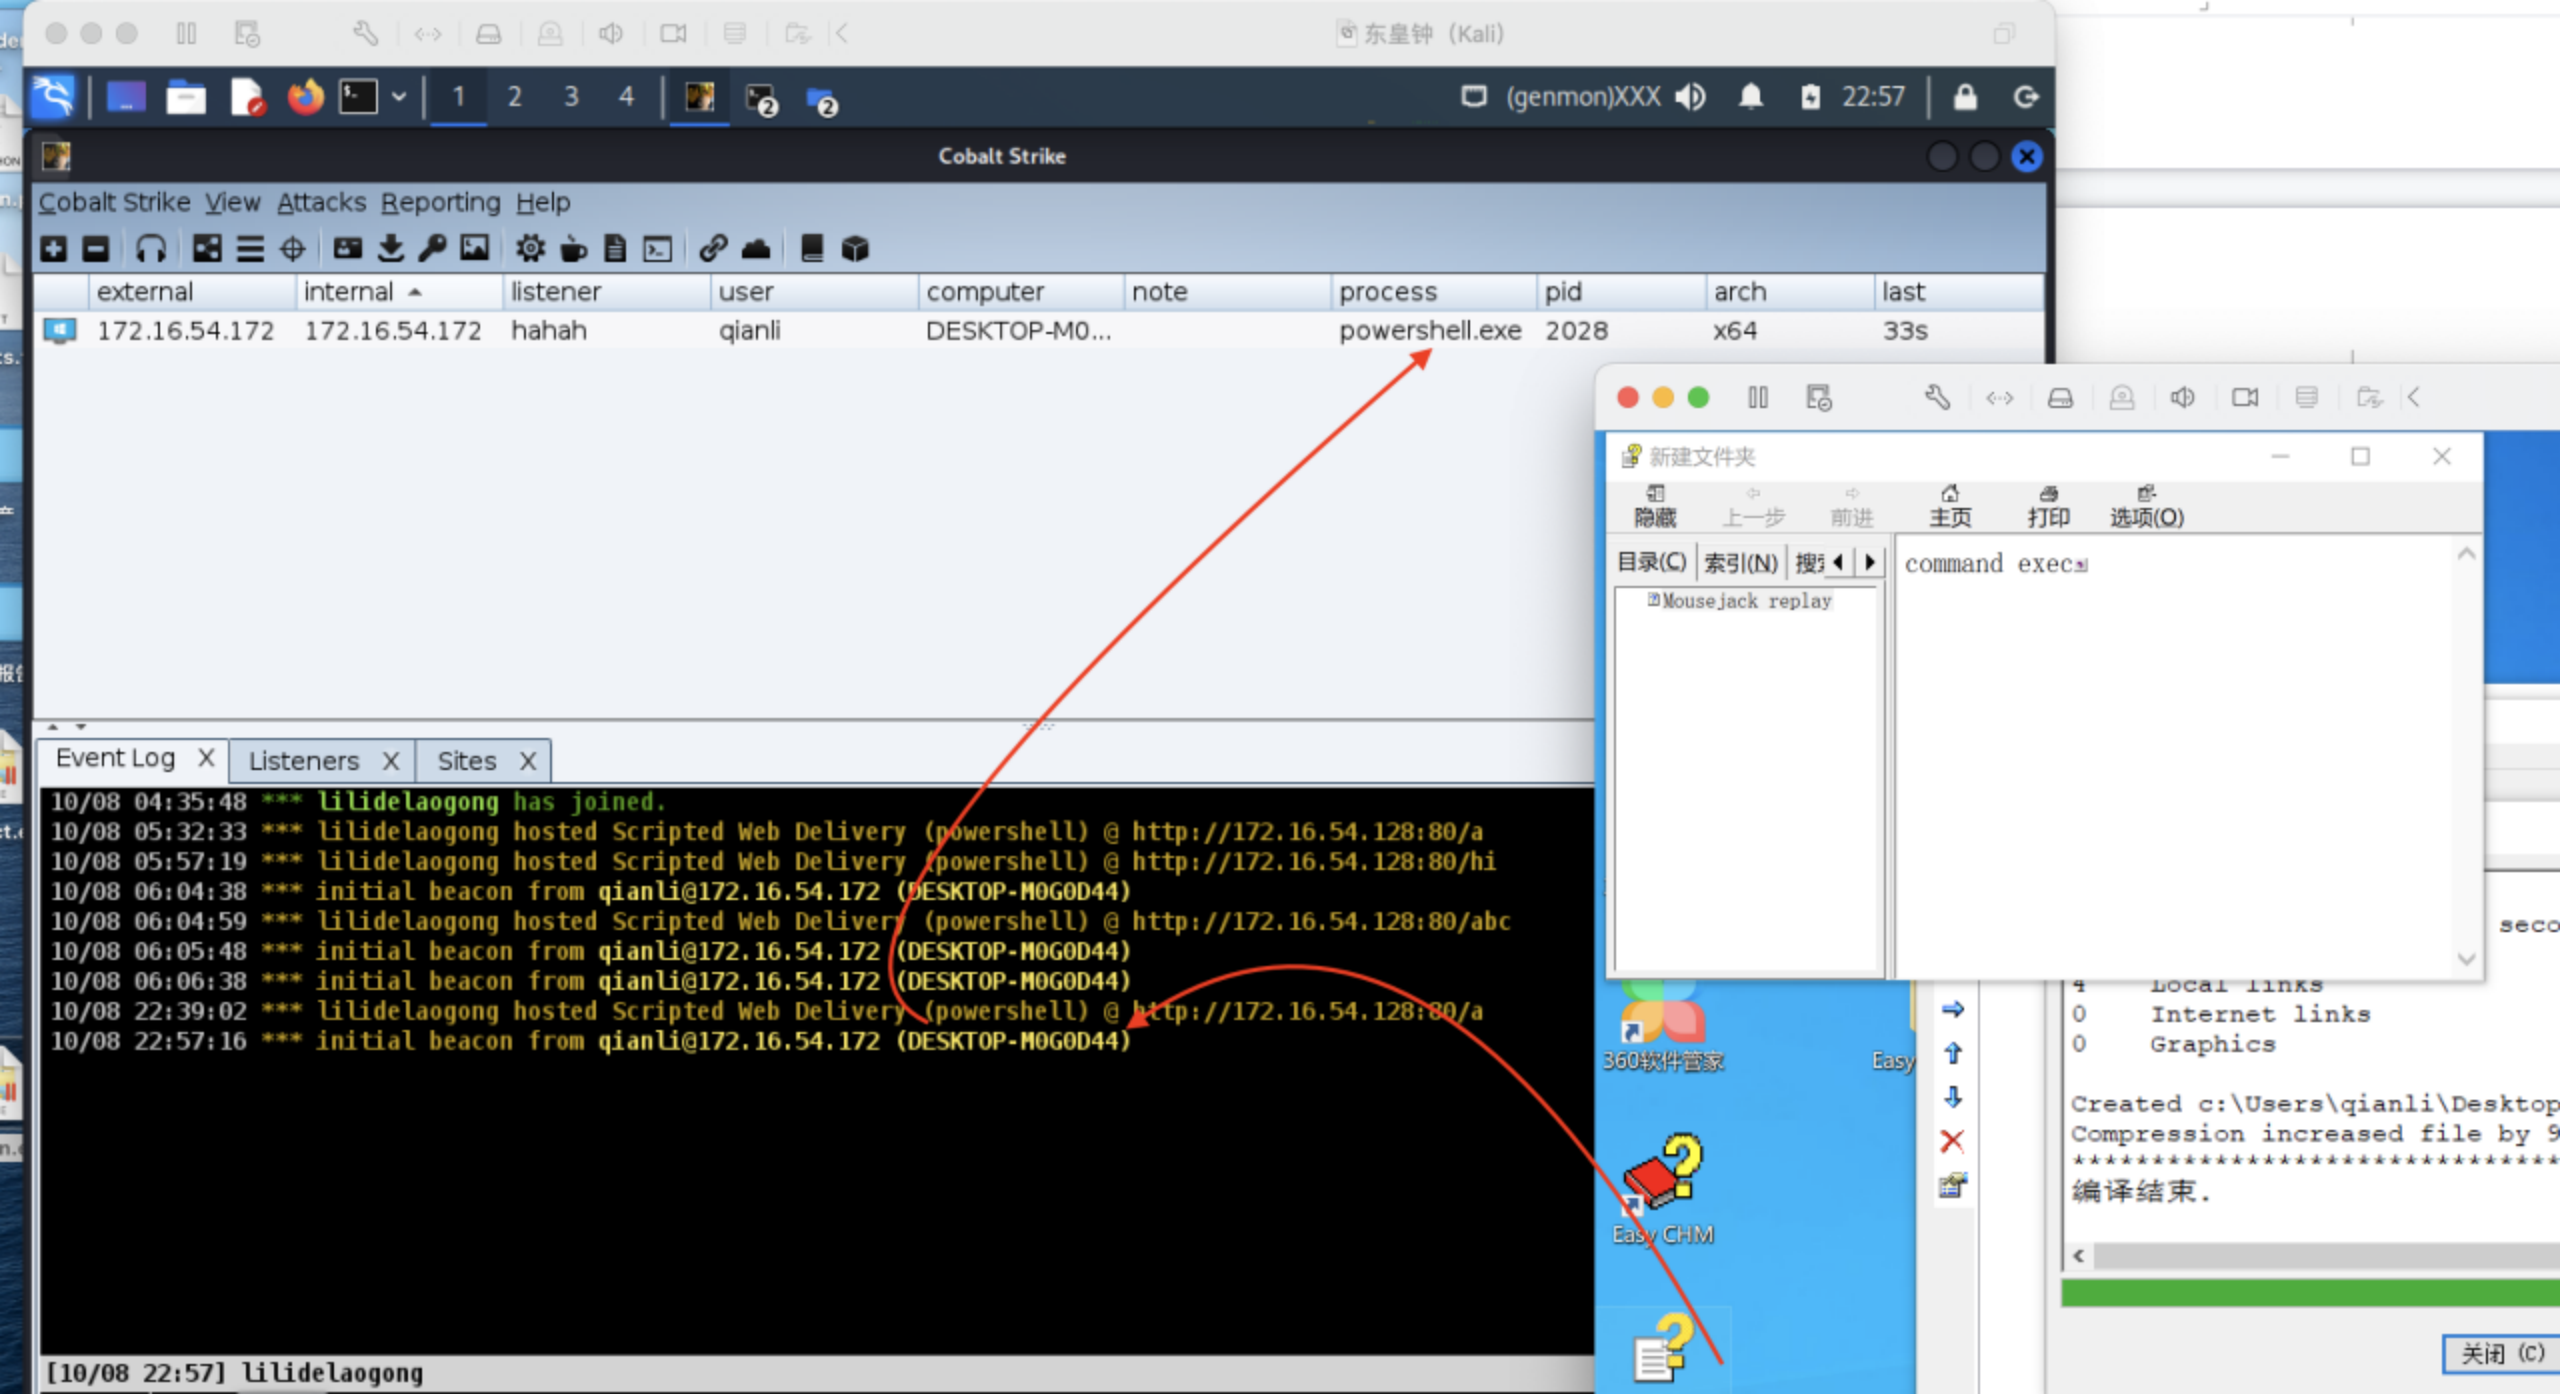Click notification bell in Kali panel
The width and height of the screenshot is (2560, 1394).
pyautogui.click(x=1750, y=97)
